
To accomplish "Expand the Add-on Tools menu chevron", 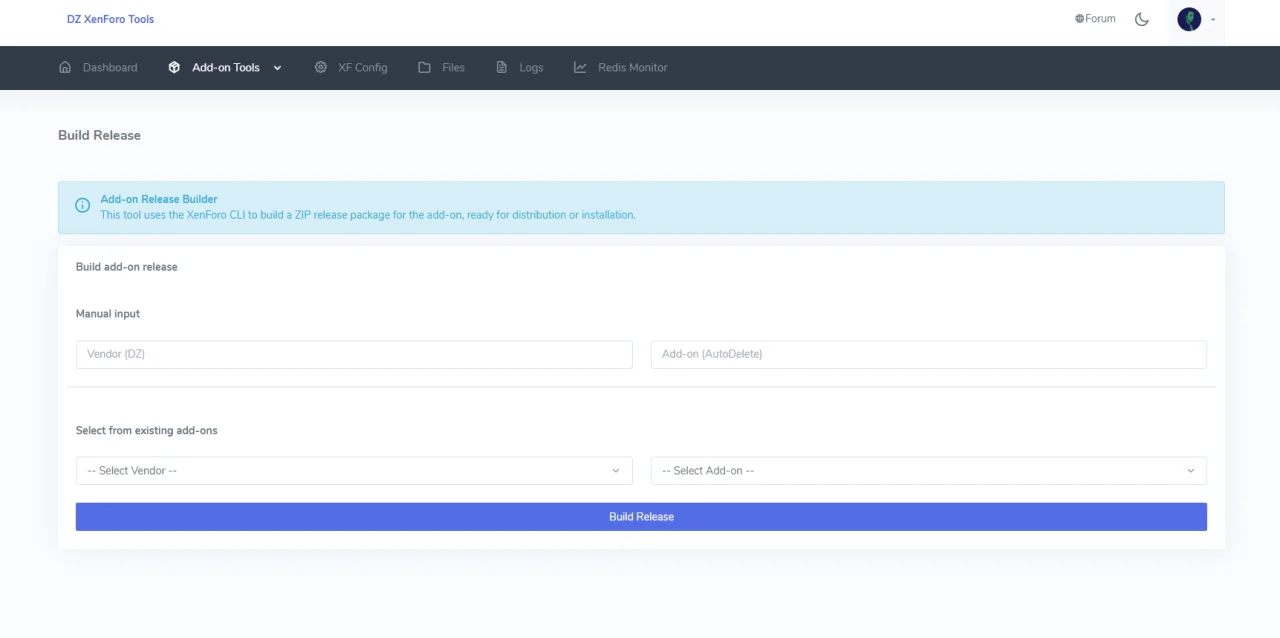I will pyautogui.click(x=278, y=68).
